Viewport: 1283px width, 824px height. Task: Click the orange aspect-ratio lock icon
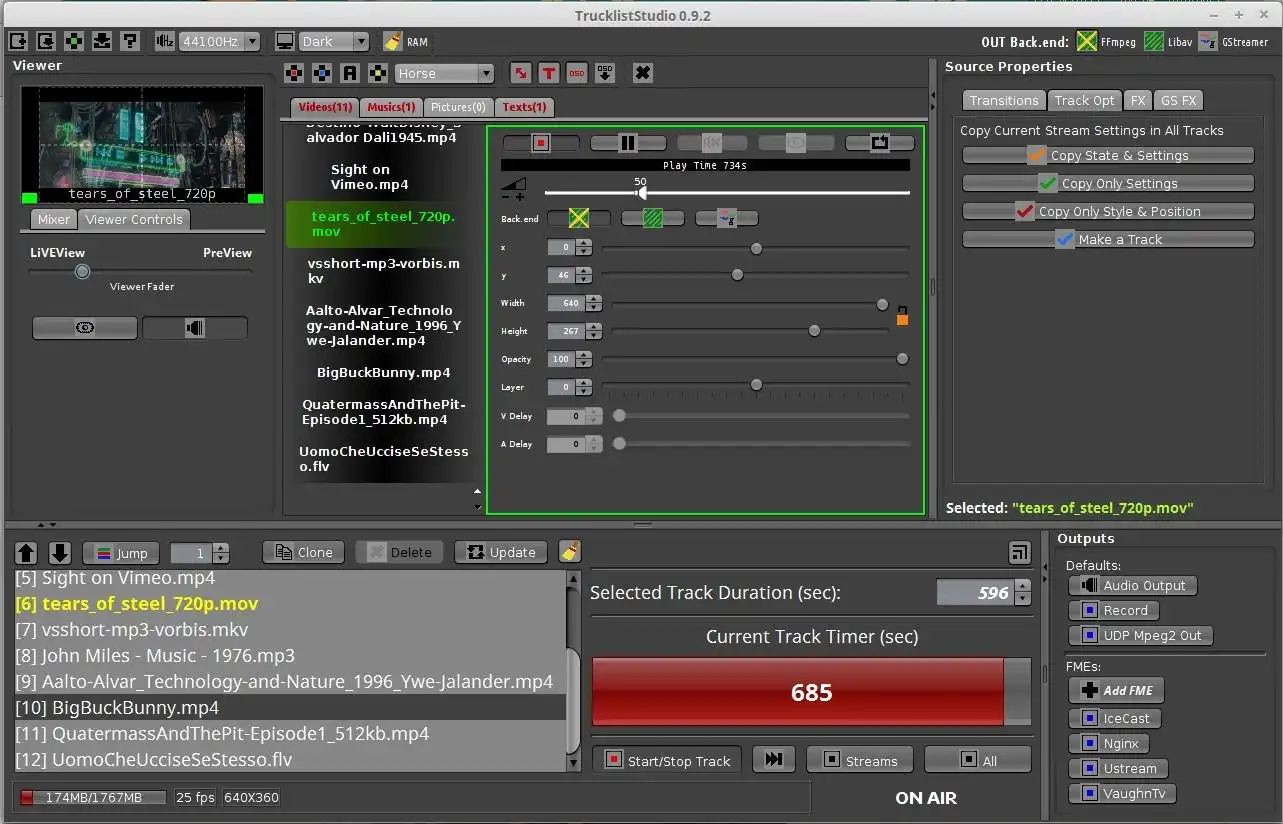point(902,316)
